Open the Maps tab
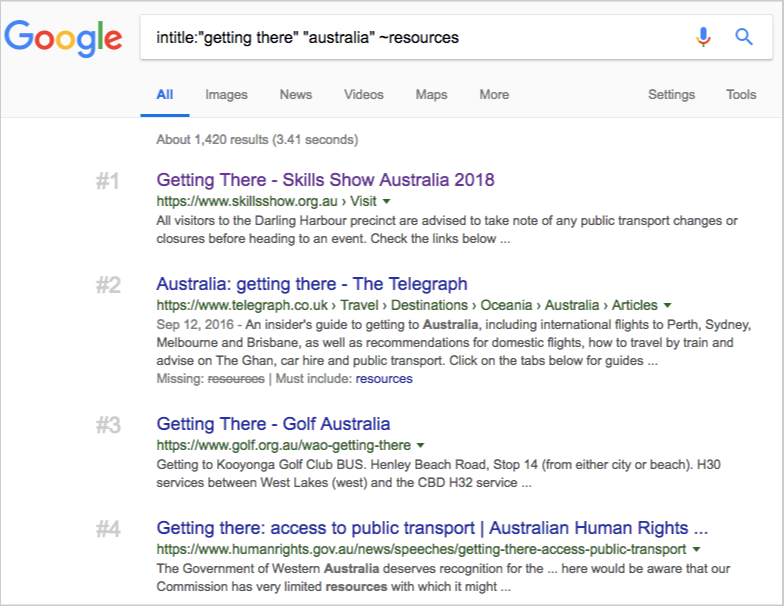 (431, 94)
